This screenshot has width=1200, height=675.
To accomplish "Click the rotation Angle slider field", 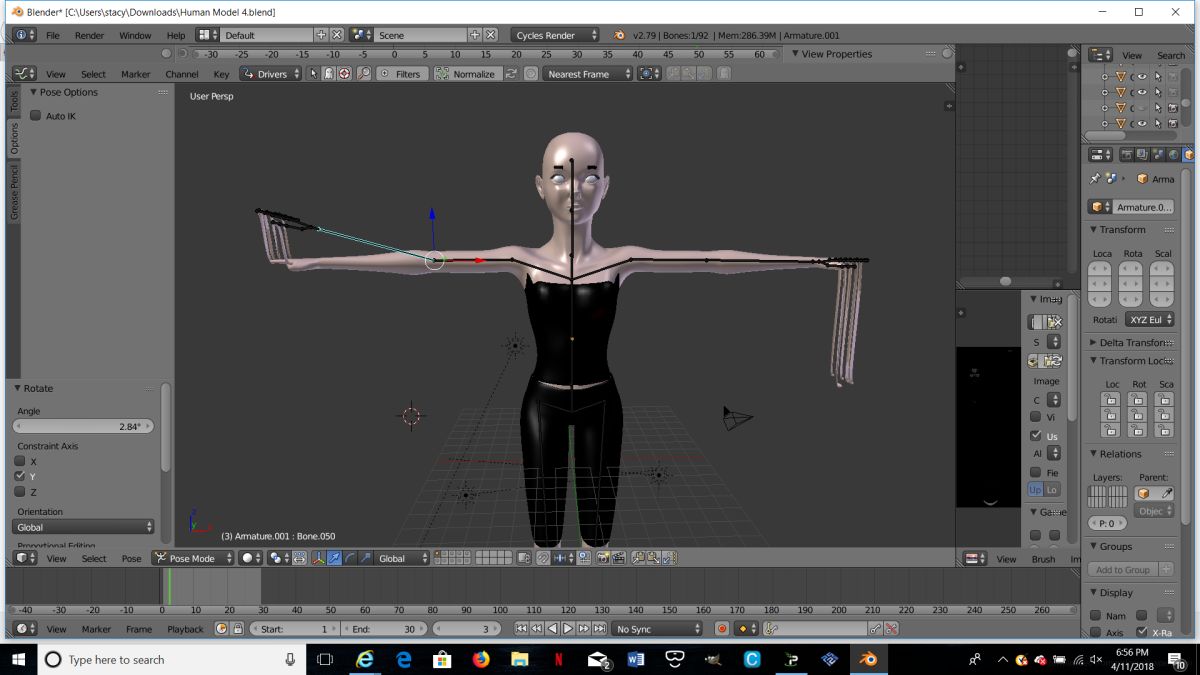I will point(84,426).
